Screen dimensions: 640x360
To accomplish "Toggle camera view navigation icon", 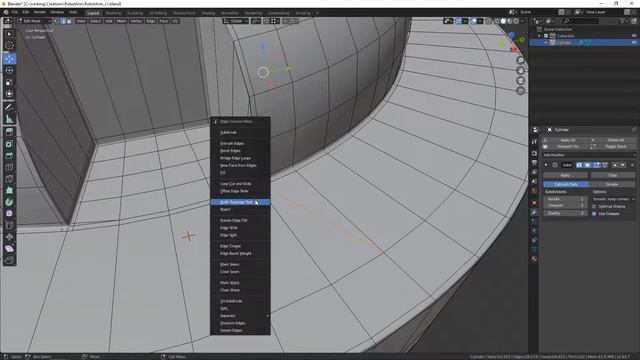I will tap(520, 81).
